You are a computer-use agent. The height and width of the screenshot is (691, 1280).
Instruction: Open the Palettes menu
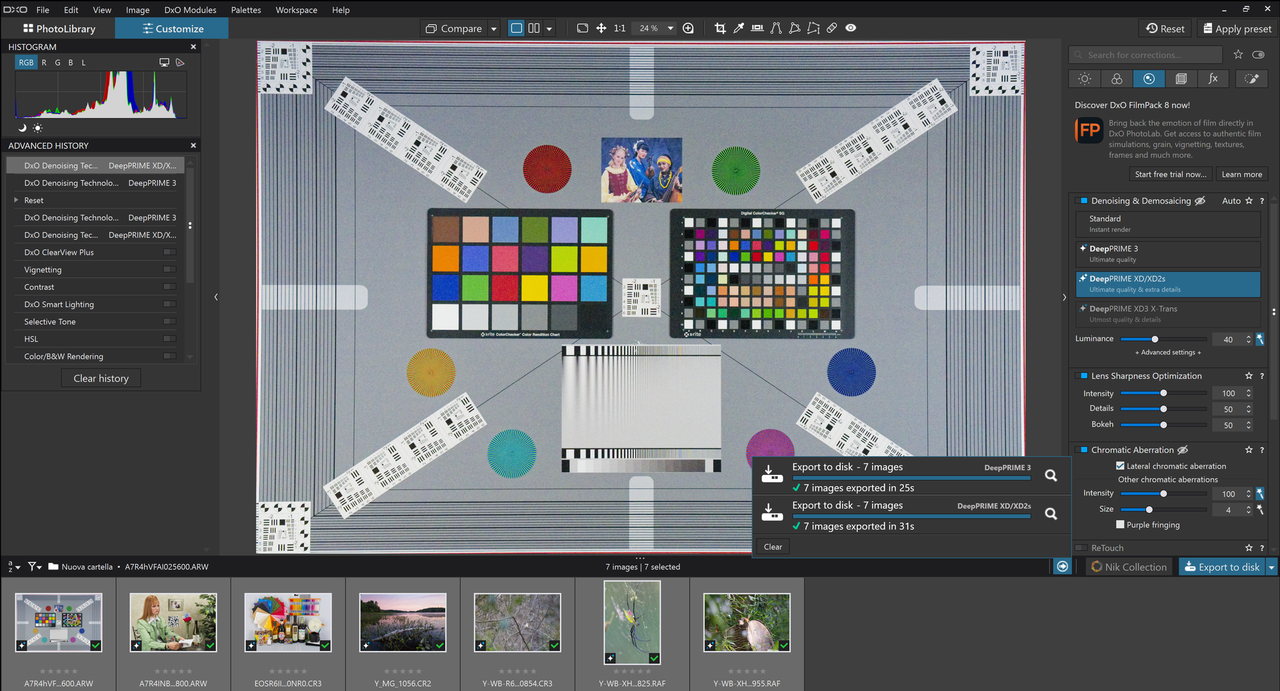[246, 10]
